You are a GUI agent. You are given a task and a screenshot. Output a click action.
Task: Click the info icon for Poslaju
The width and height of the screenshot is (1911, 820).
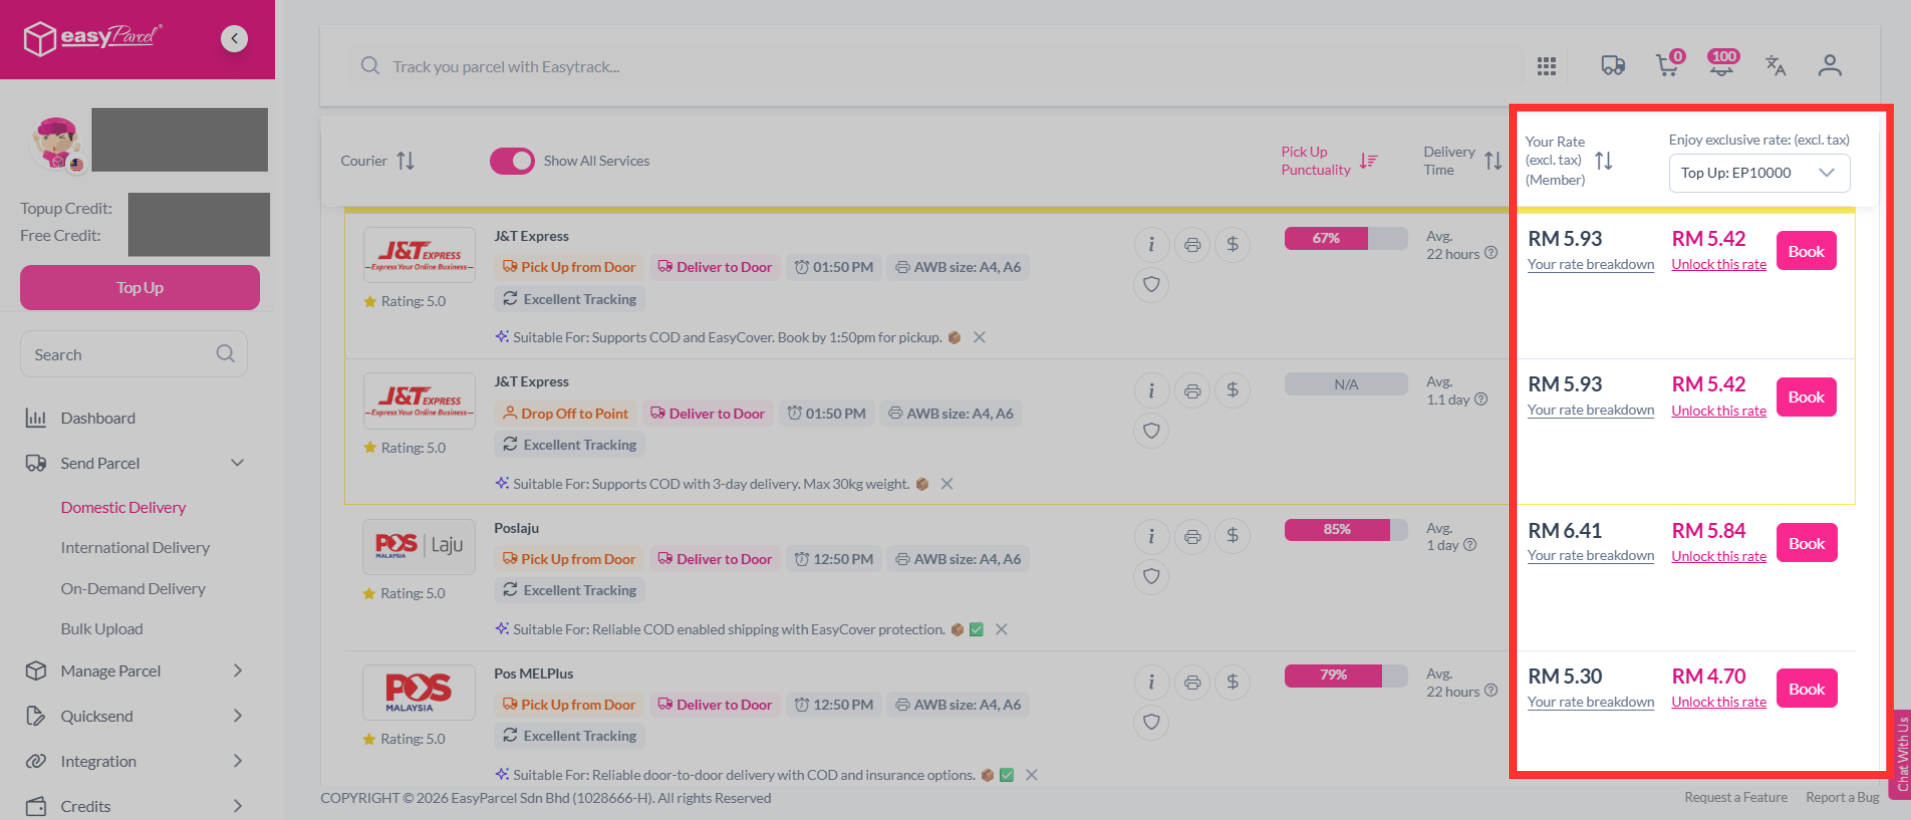pyautogui.click(x=1152, y=537)
